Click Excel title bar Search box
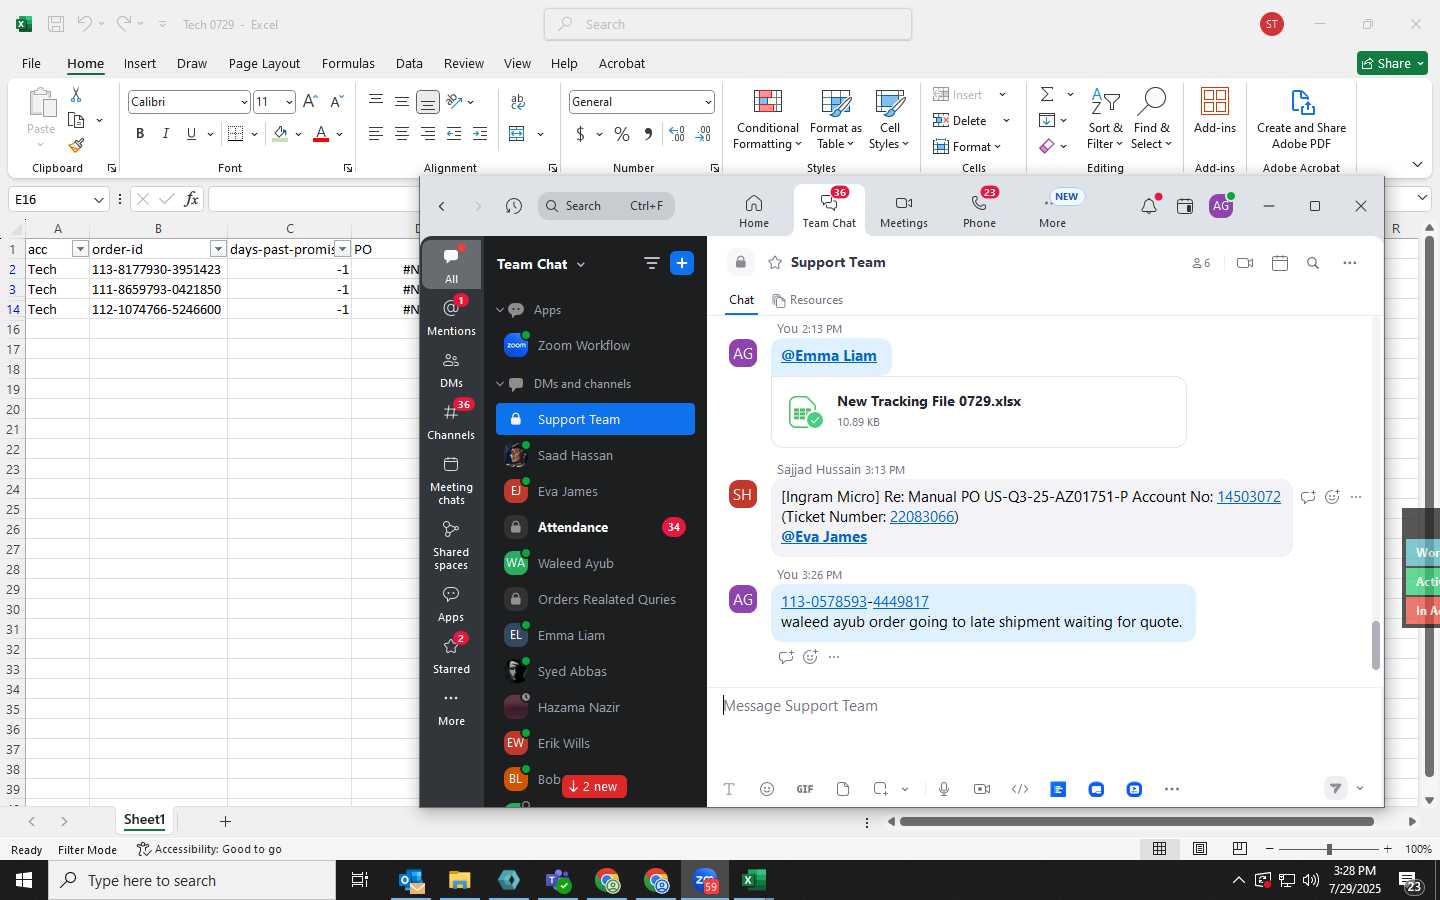The width and height of the screenshot is (1440, 900). click(728, 24)
